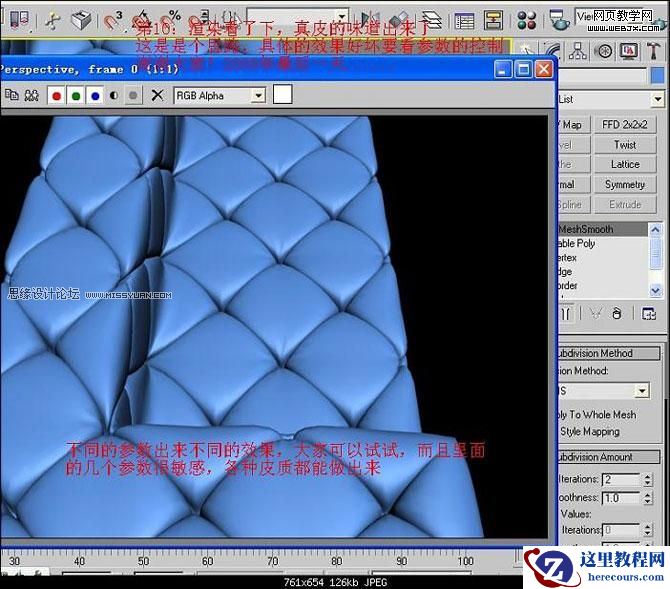Toggle the monochrome display button
Viewport: 670px width, 589px height.
click(x=133, y=95)
